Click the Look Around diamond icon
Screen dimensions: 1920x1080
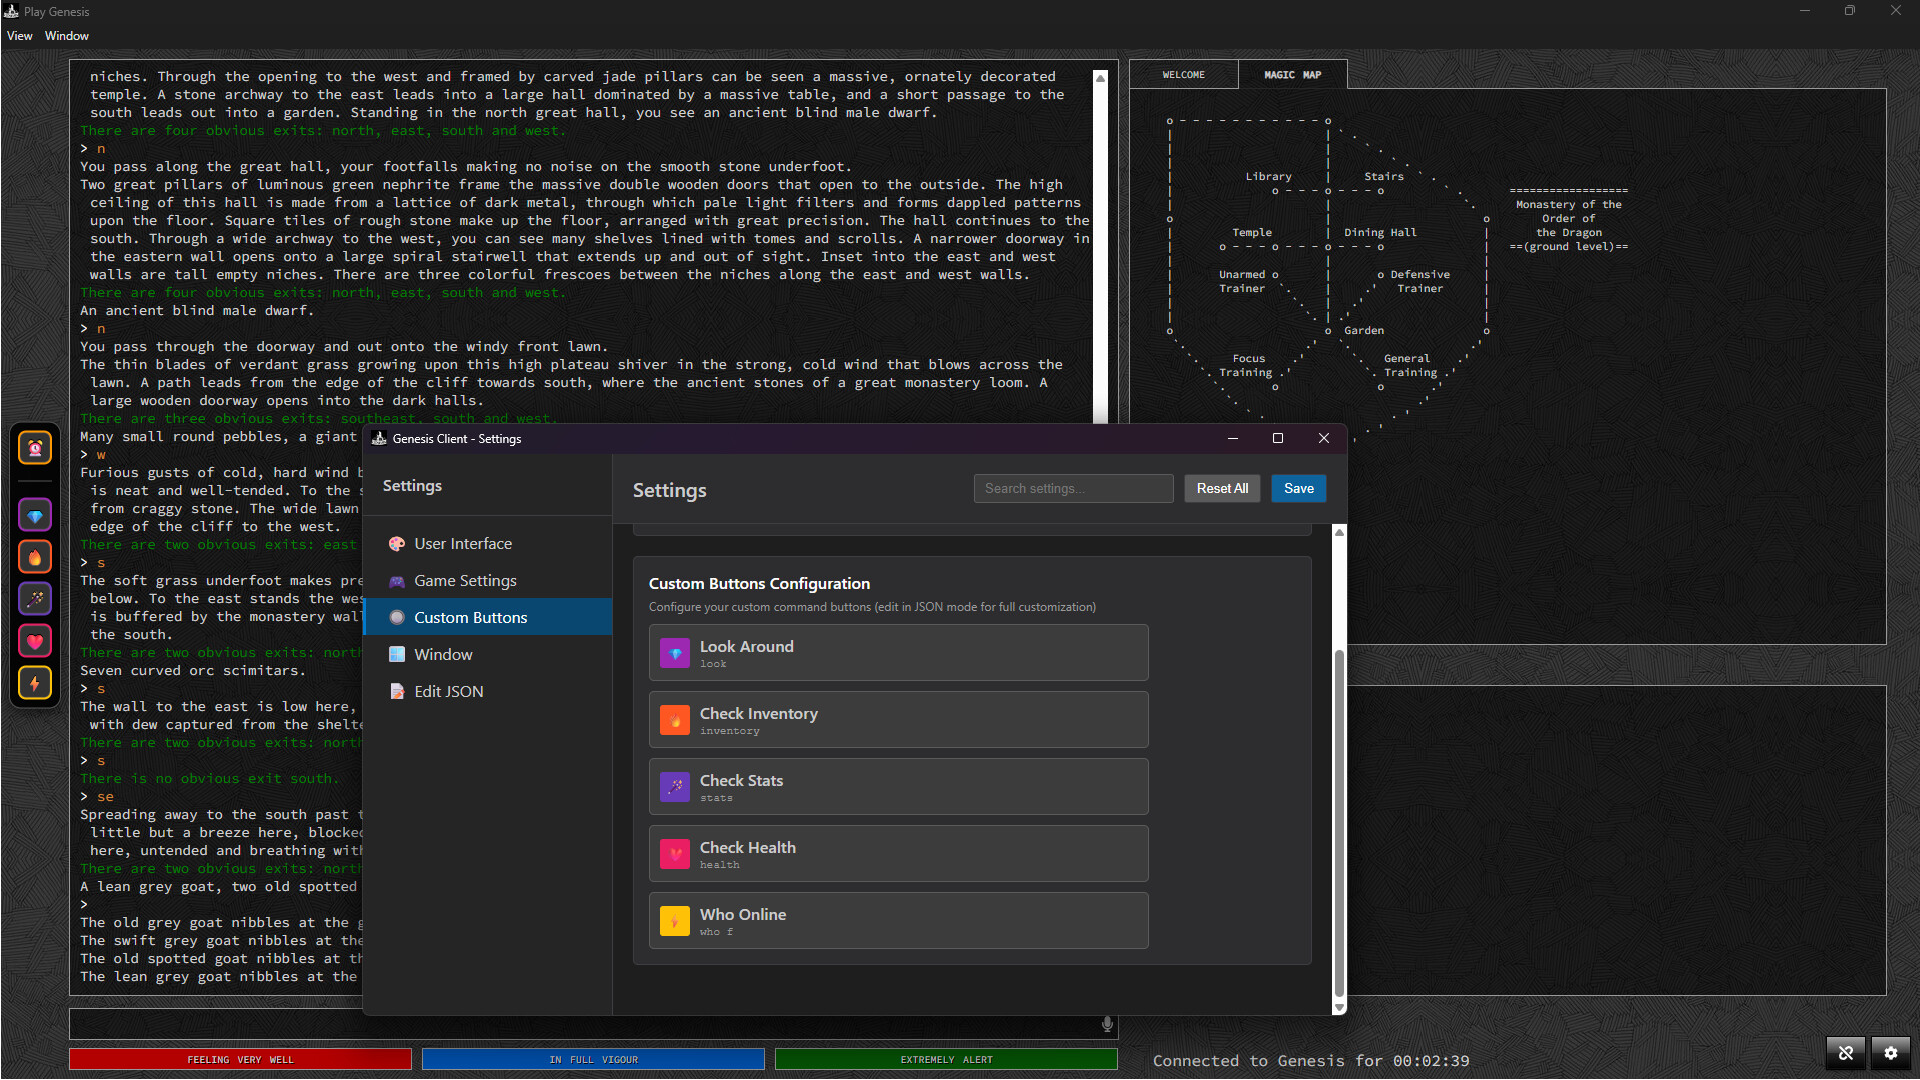(675, 653)
